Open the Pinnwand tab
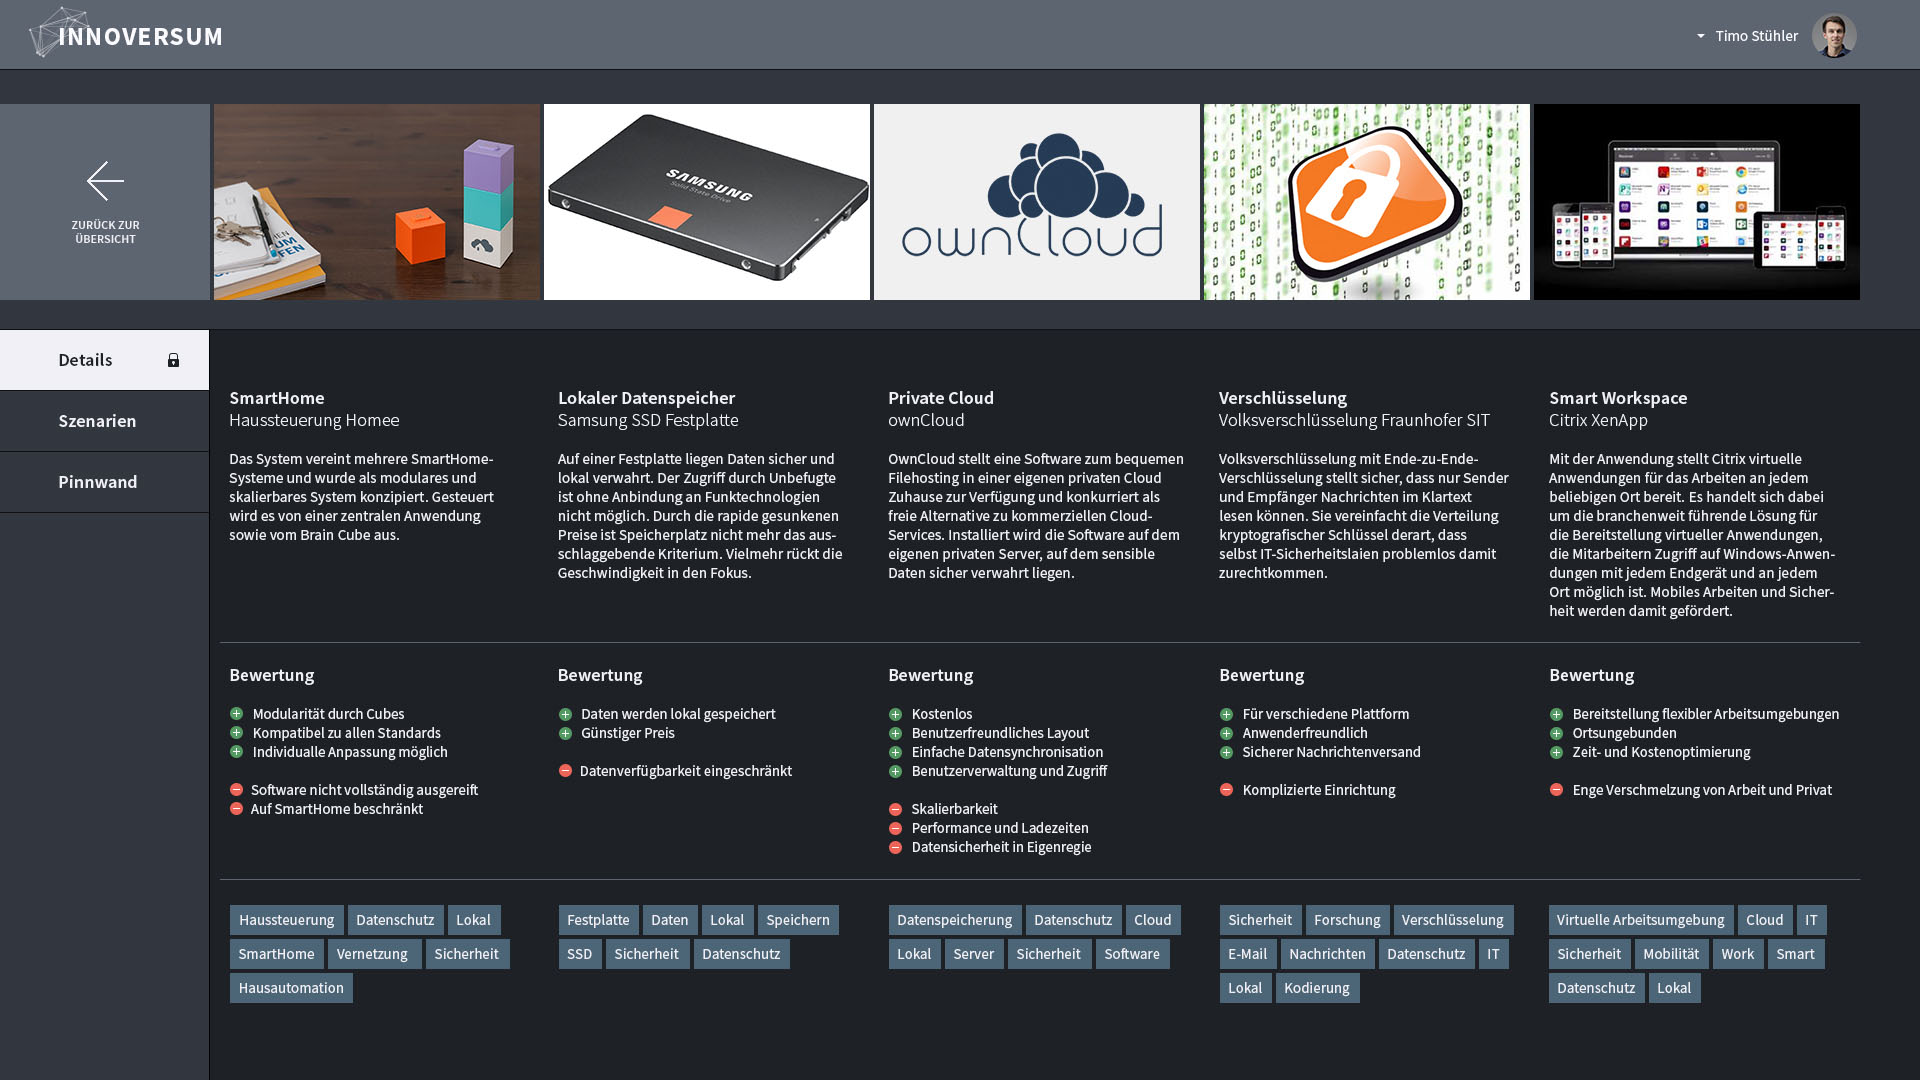This screenshot has height=1080, width=1920. 97,482
